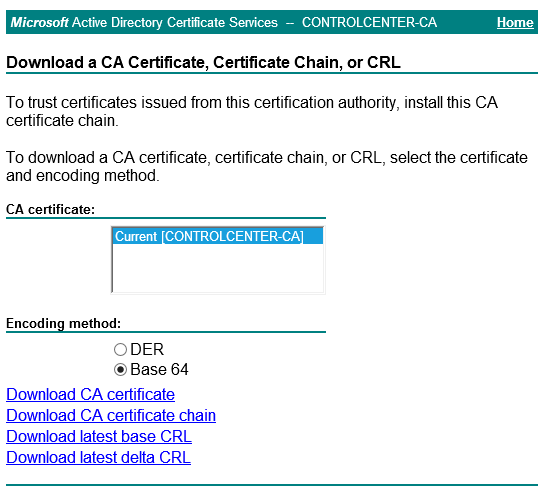
Task: Choose the DER encoding radio button
Action: pos(120,349)
